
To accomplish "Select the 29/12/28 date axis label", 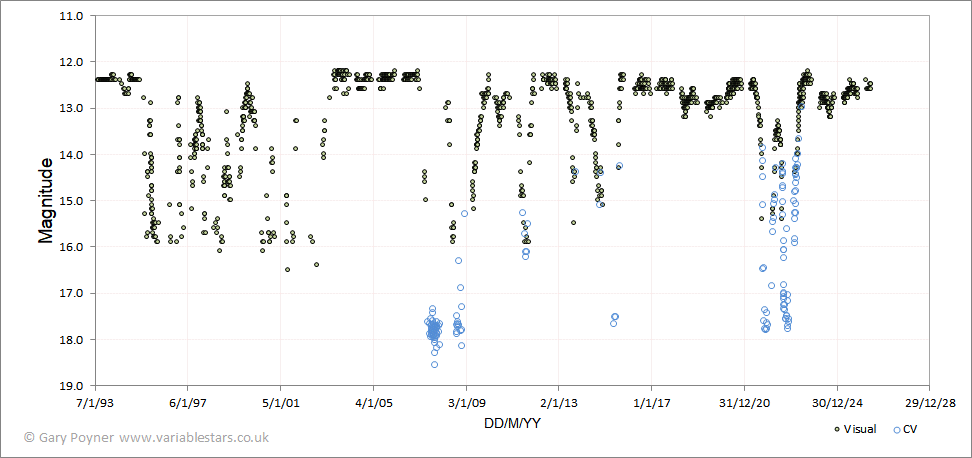I will point(929,403).
